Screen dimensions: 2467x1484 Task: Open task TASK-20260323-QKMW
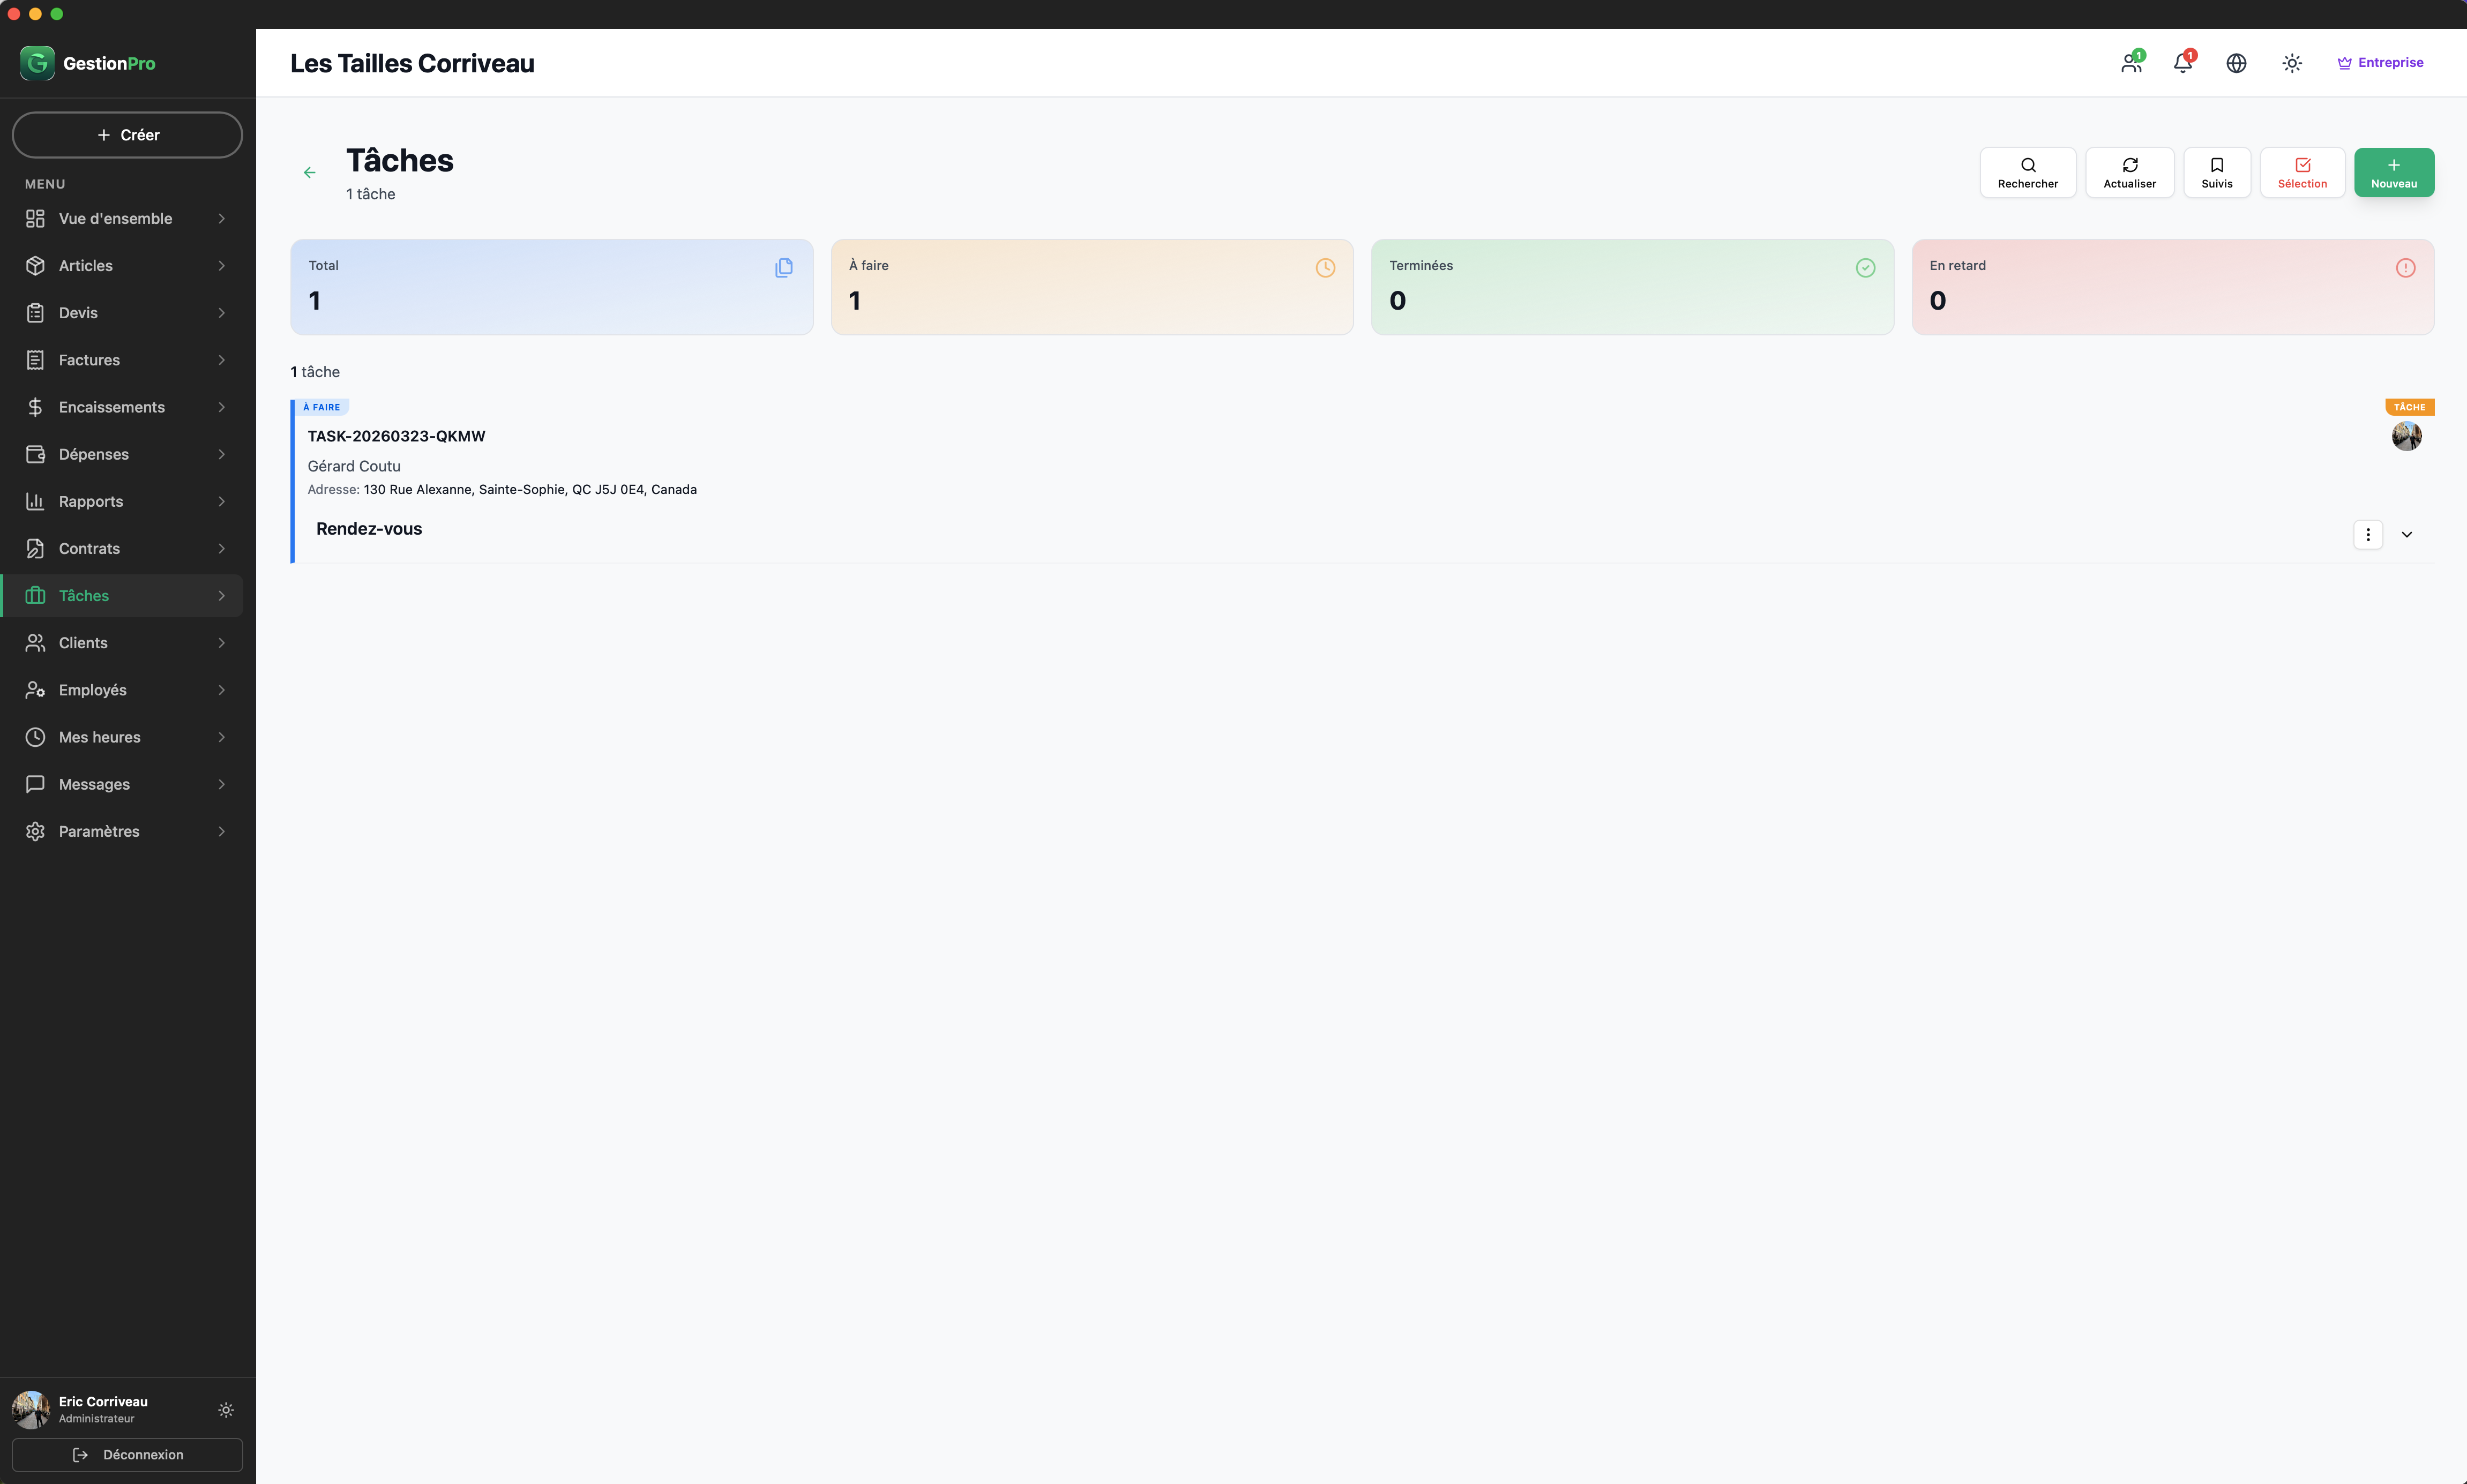(396, 436)
